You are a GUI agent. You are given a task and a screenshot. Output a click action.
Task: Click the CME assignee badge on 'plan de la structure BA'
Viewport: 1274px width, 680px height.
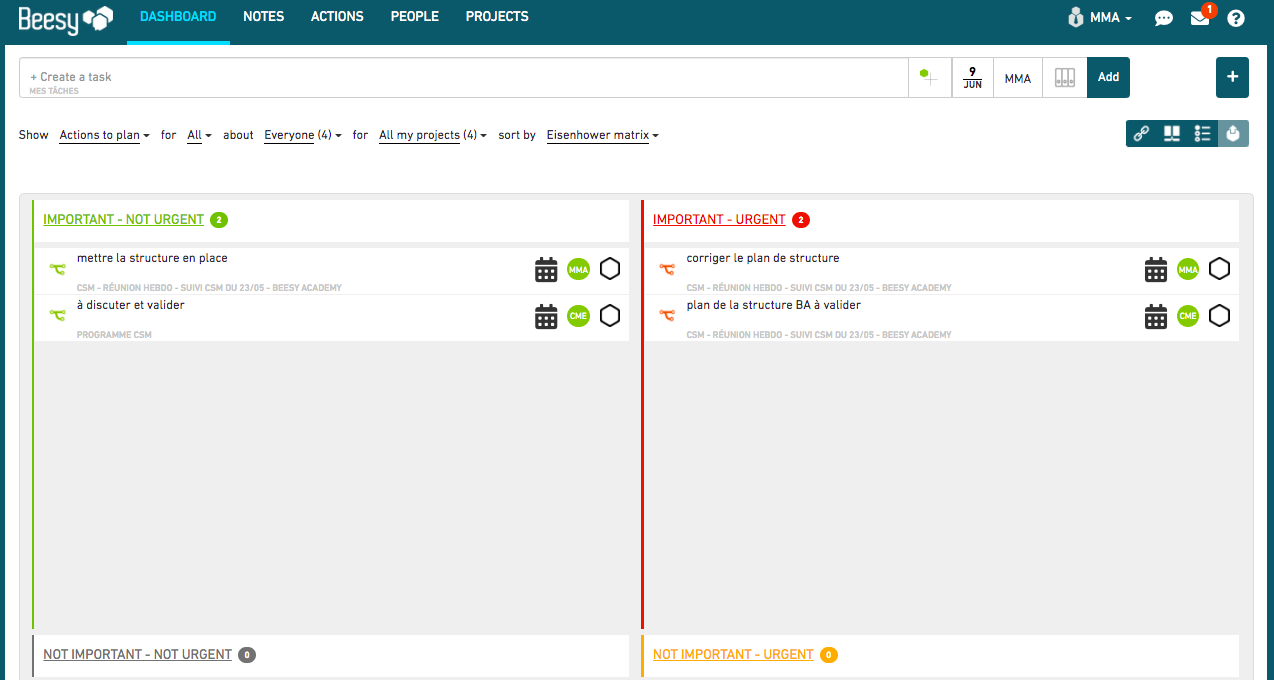[1187, 316]
